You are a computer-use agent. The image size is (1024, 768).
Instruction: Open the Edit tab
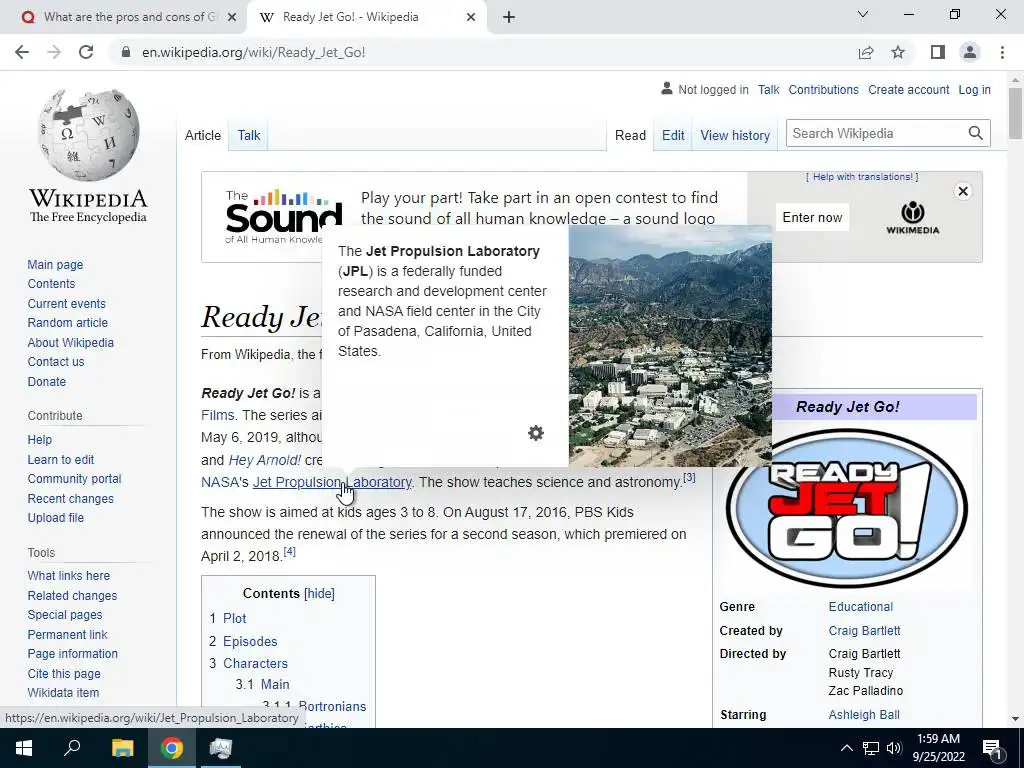coord(673,135)
